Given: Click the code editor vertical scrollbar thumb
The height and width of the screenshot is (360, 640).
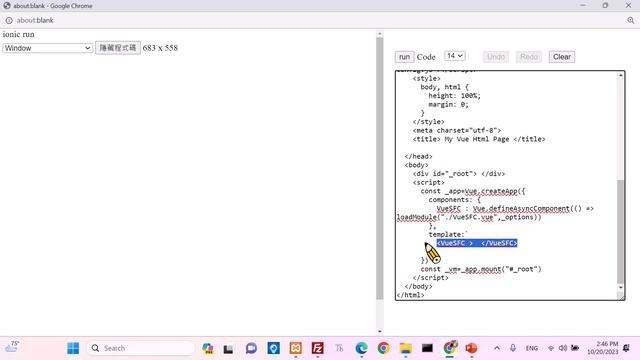Looking at the screenshot, I should (620, 231).
